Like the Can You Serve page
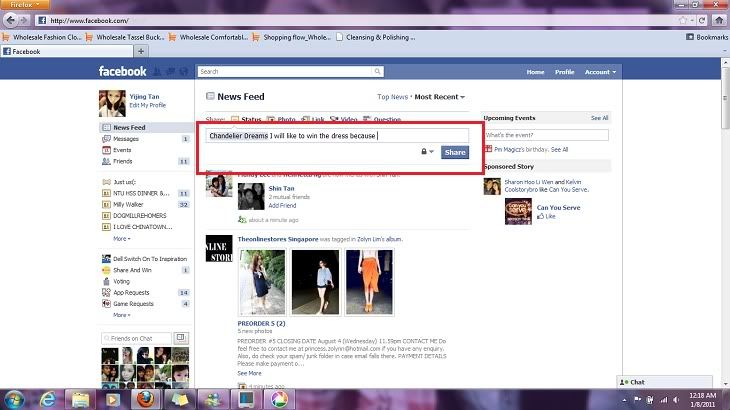730x410 pixels. pos(547,216)
